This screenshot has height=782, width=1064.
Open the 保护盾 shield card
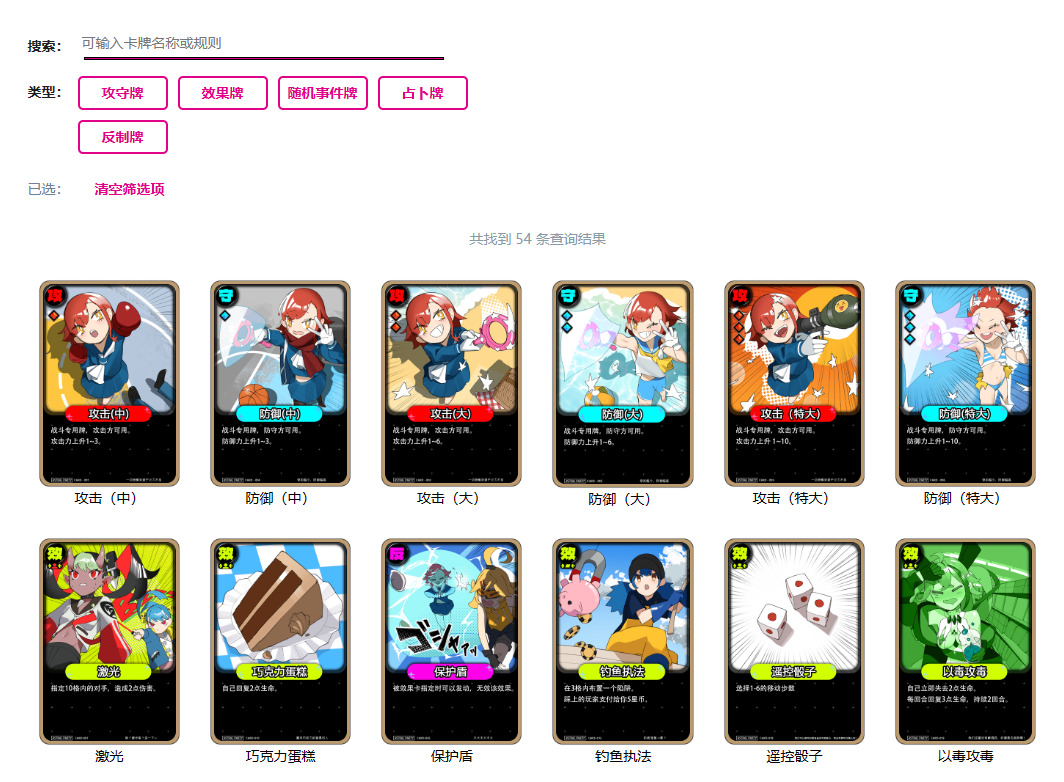[451, 641]
